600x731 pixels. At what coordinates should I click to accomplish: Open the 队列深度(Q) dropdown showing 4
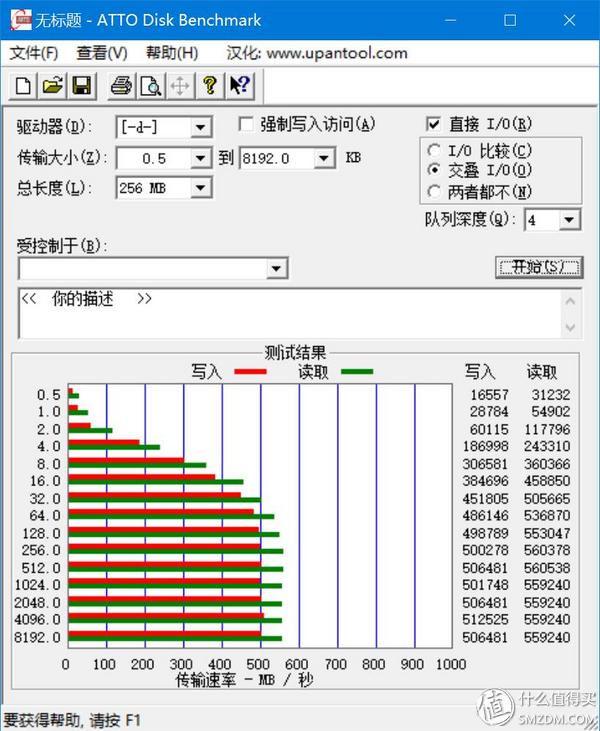[569, 220]
